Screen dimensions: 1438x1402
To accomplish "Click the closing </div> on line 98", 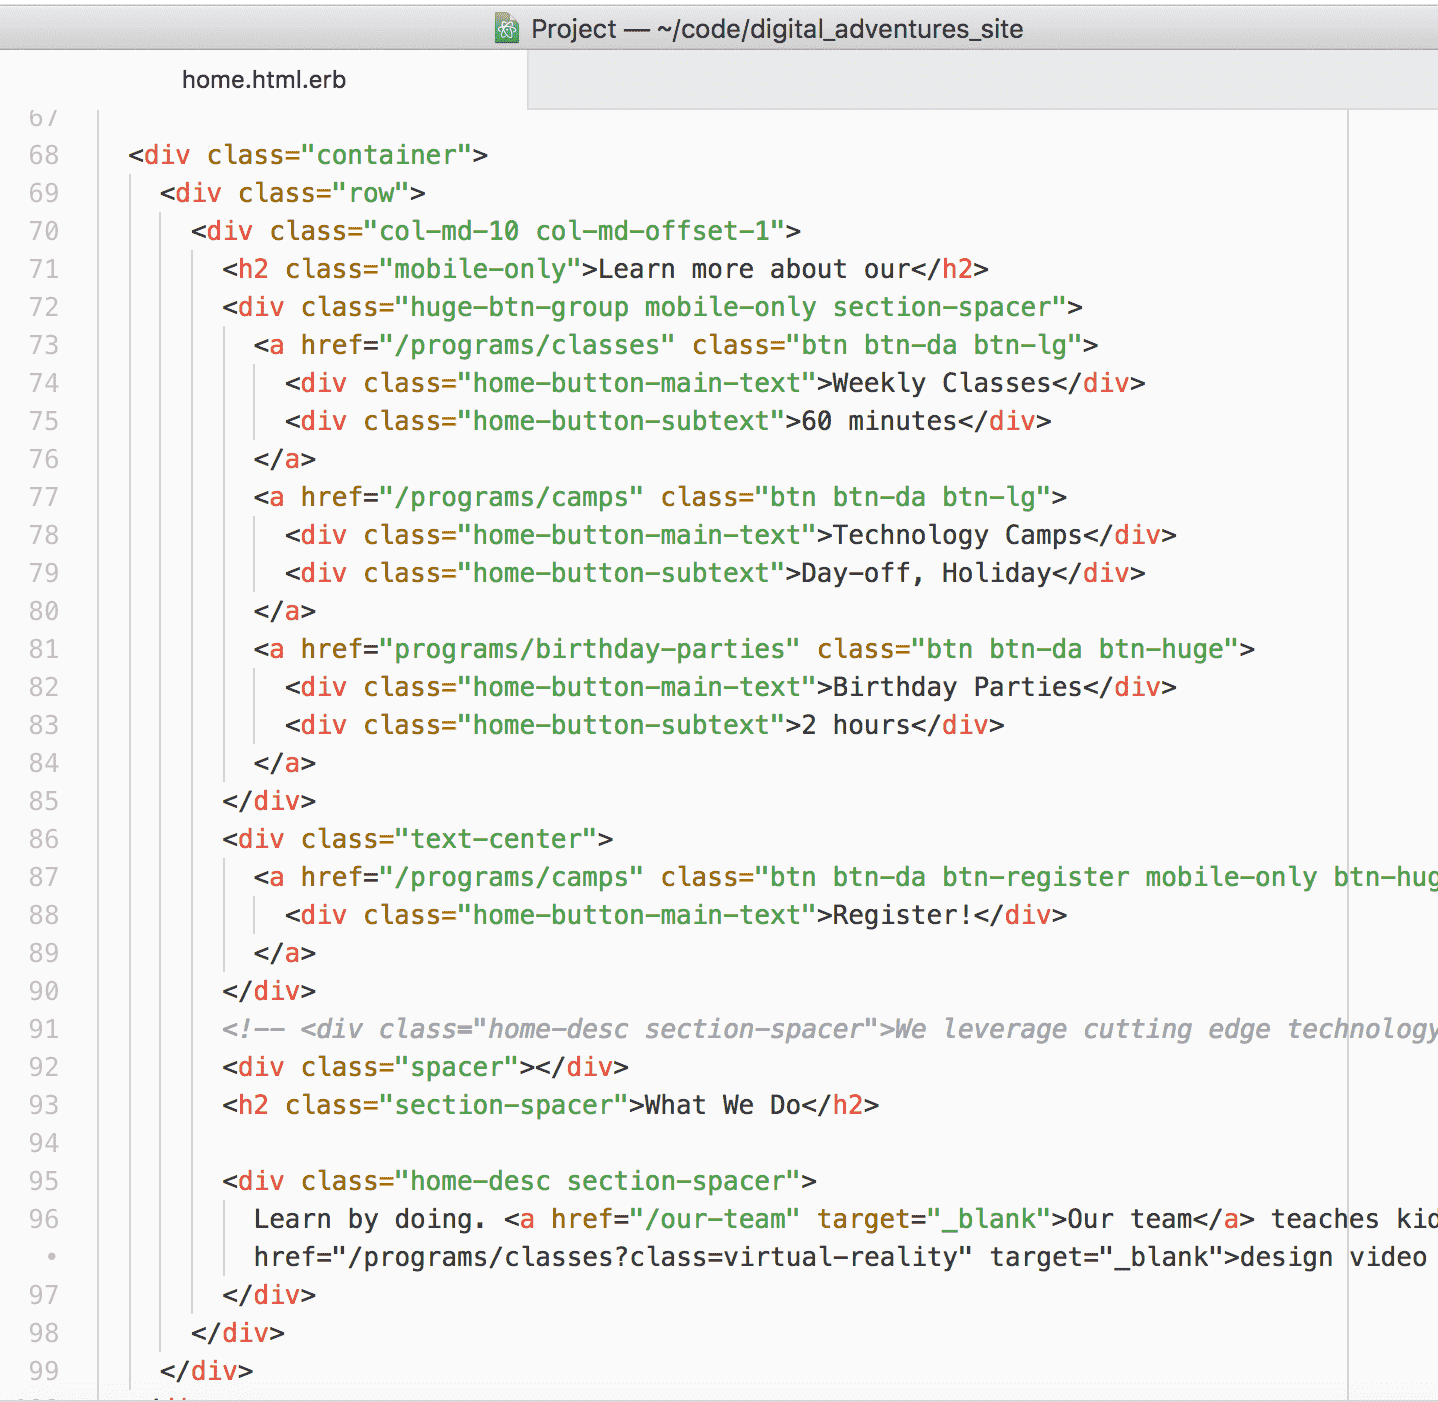I will [x=238, y=1333].
